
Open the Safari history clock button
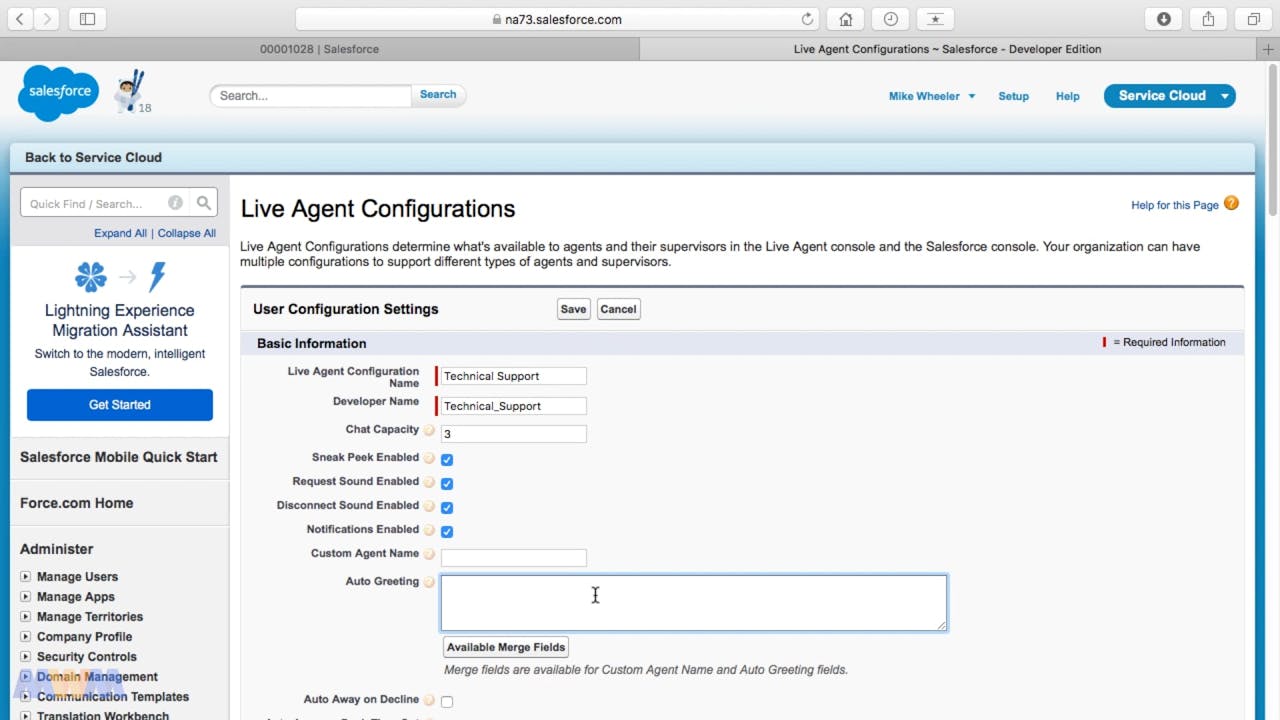coord(890,19)
